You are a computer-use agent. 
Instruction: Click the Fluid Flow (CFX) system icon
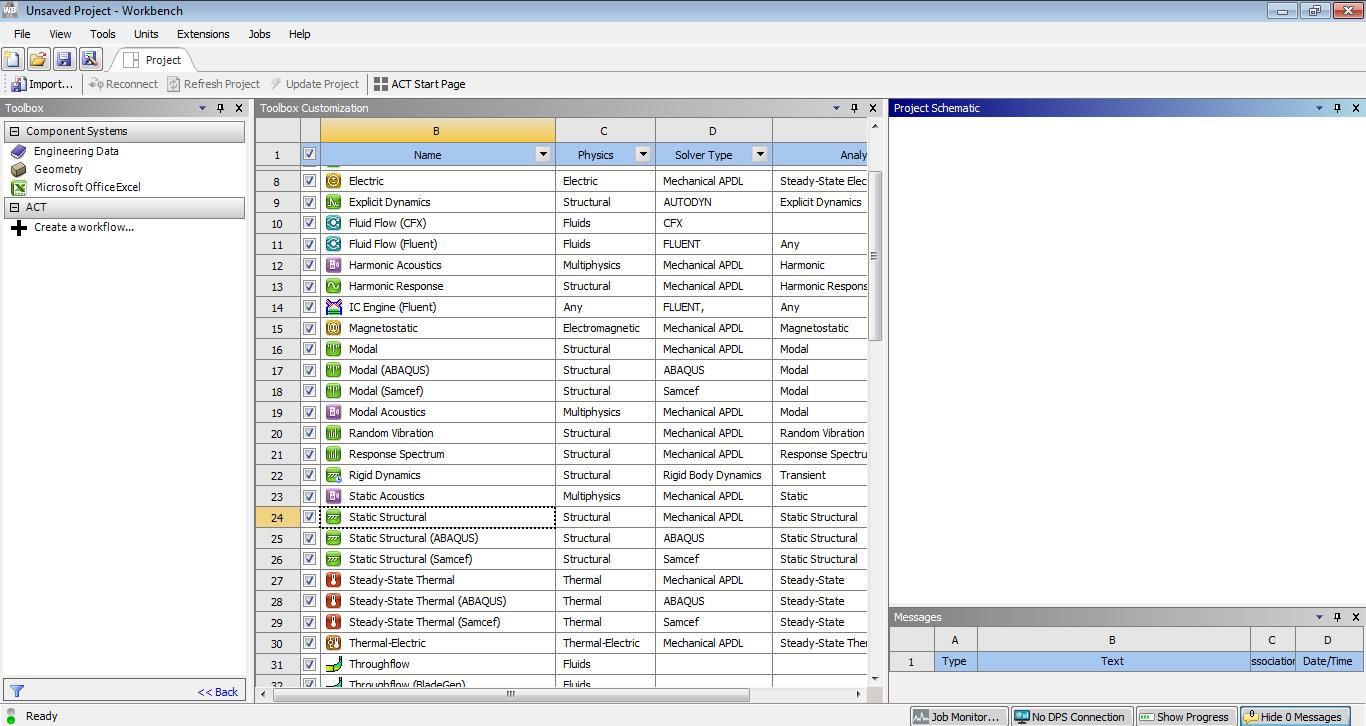click(334, 223)
